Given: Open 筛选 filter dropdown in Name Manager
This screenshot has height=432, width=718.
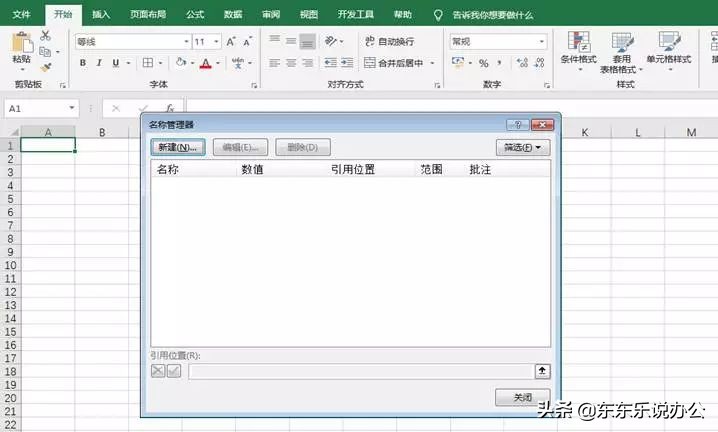Looking at the screenshot, I should [522, 148].
